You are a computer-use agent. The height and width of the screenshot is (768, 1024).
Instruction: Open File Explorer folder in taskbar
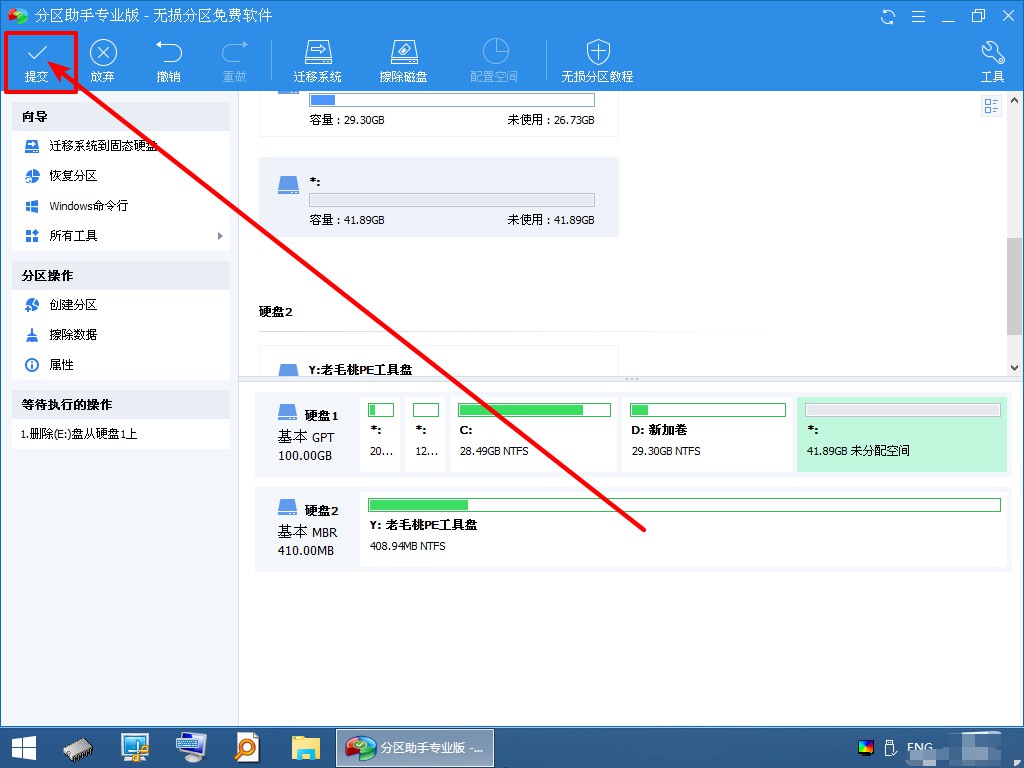point(306,748)
